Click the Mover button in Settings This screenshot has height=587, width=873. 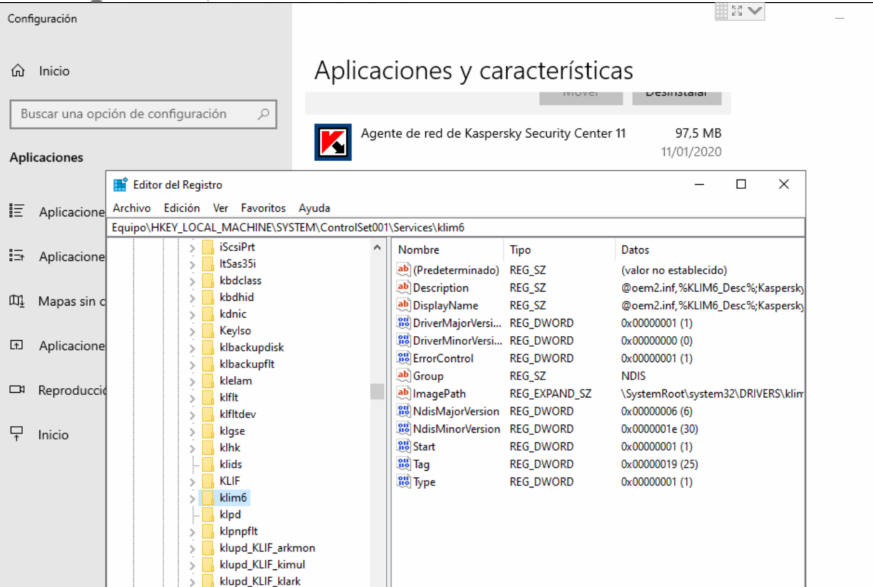581,97
